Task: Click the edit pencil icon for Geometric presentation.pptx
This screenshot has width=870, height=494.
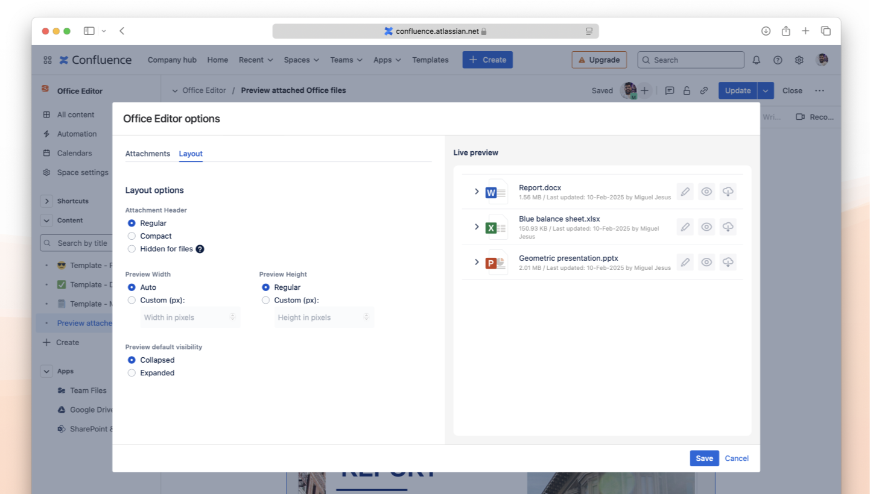Action: pos(685,262)
